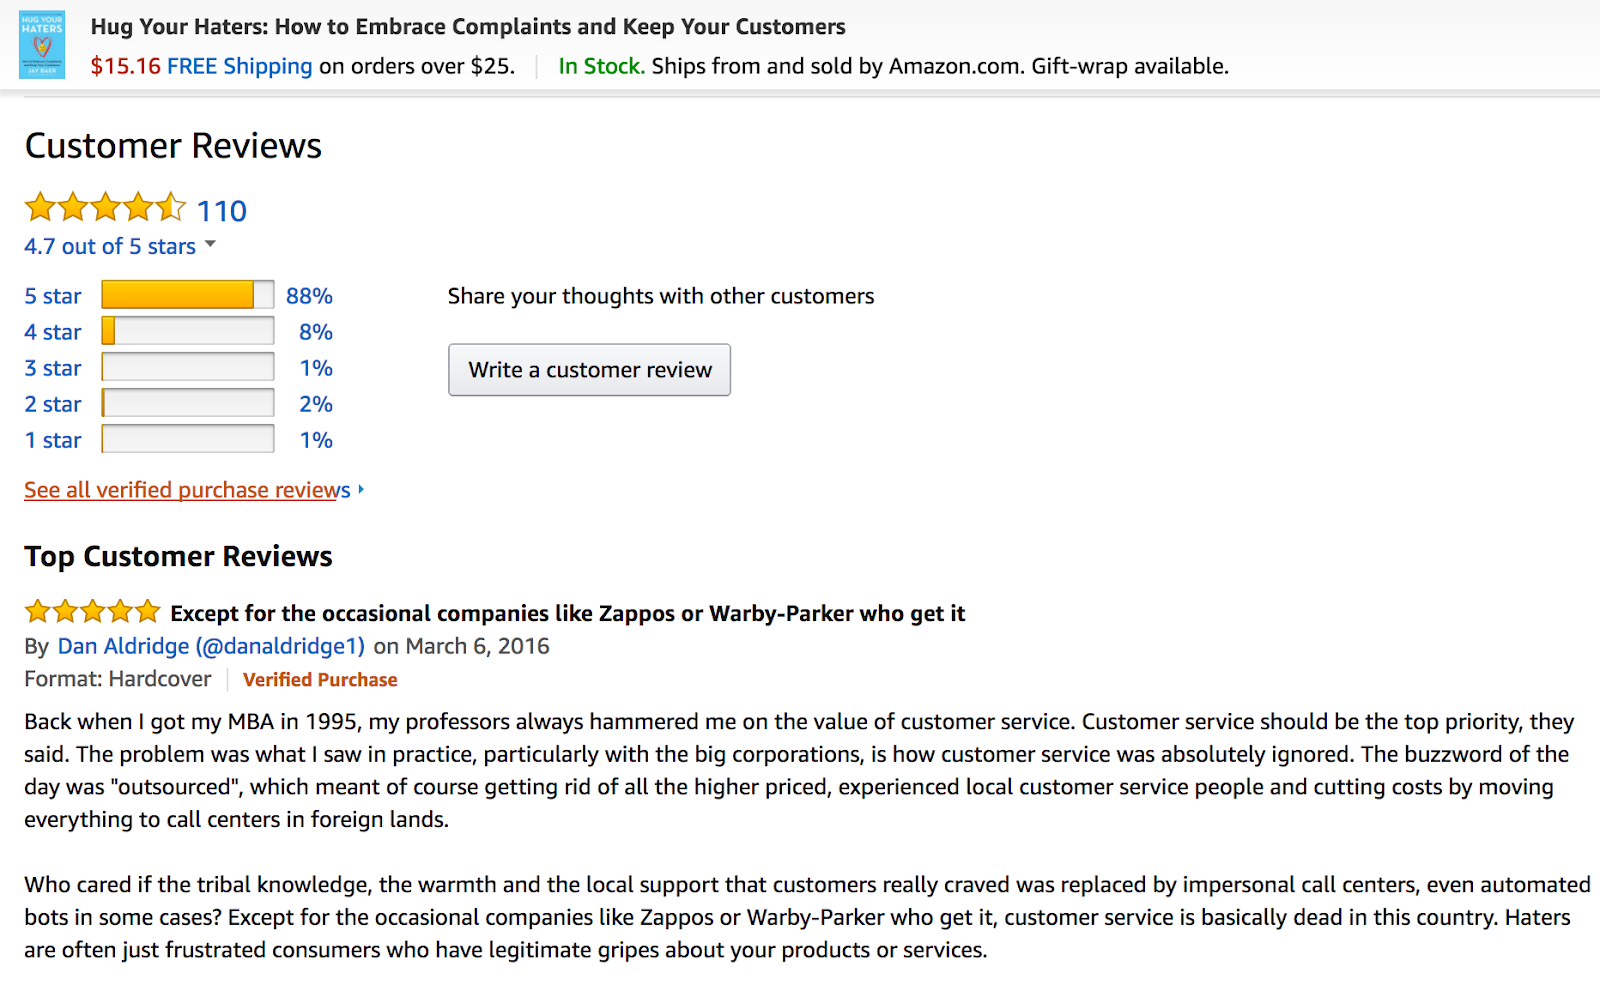Click the FREE Shipping link
The image size is (1600, 997).
239,66
